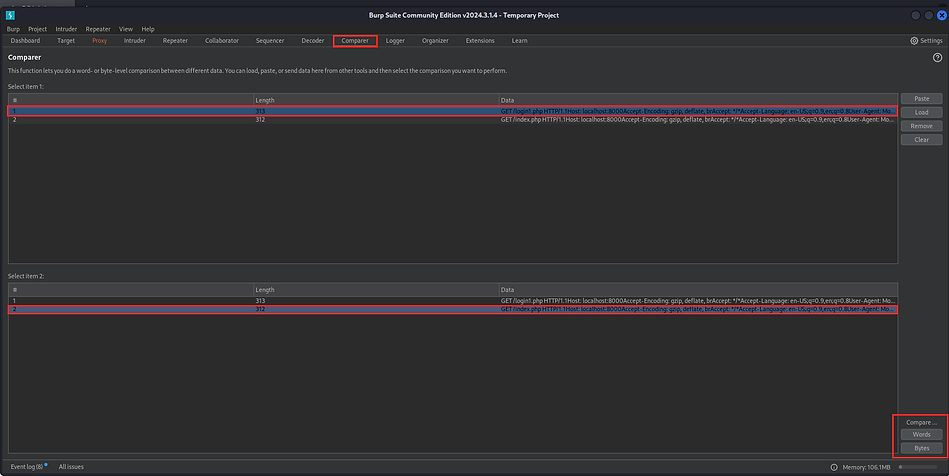Click Memory: 106.1MB status text
The width and height of the screenshot is (949, 476).
click(x=866, y=467)
